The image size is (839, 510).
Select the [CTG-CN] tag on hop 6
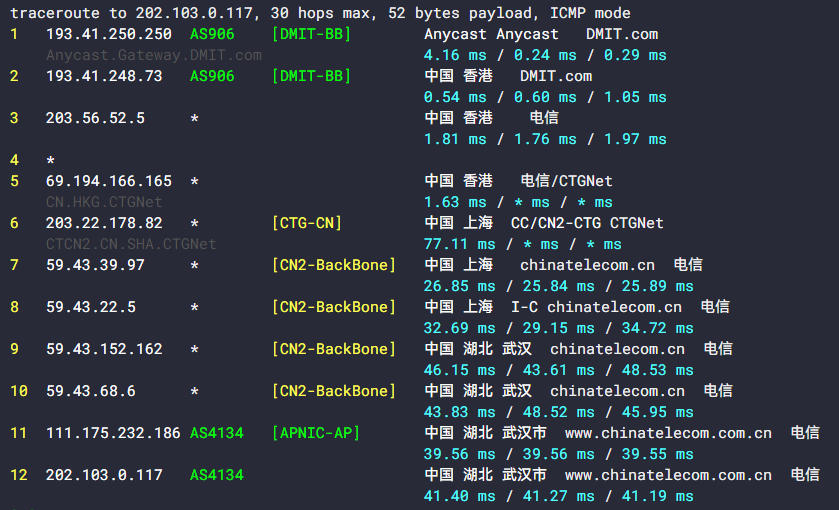pyautogui.click(x=307, y=223)
